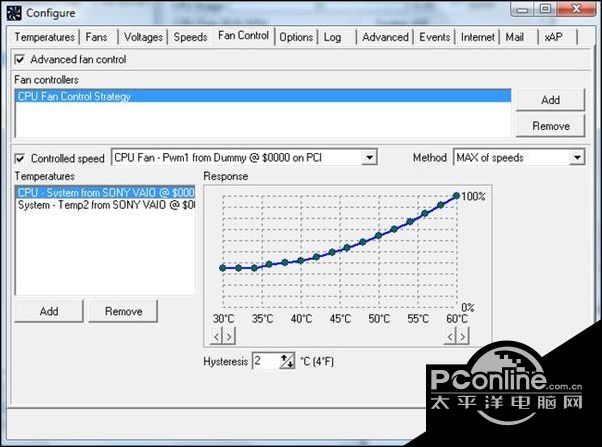Switch to the Temperatures tab
602x447 pixels.
tap(44, 37)
